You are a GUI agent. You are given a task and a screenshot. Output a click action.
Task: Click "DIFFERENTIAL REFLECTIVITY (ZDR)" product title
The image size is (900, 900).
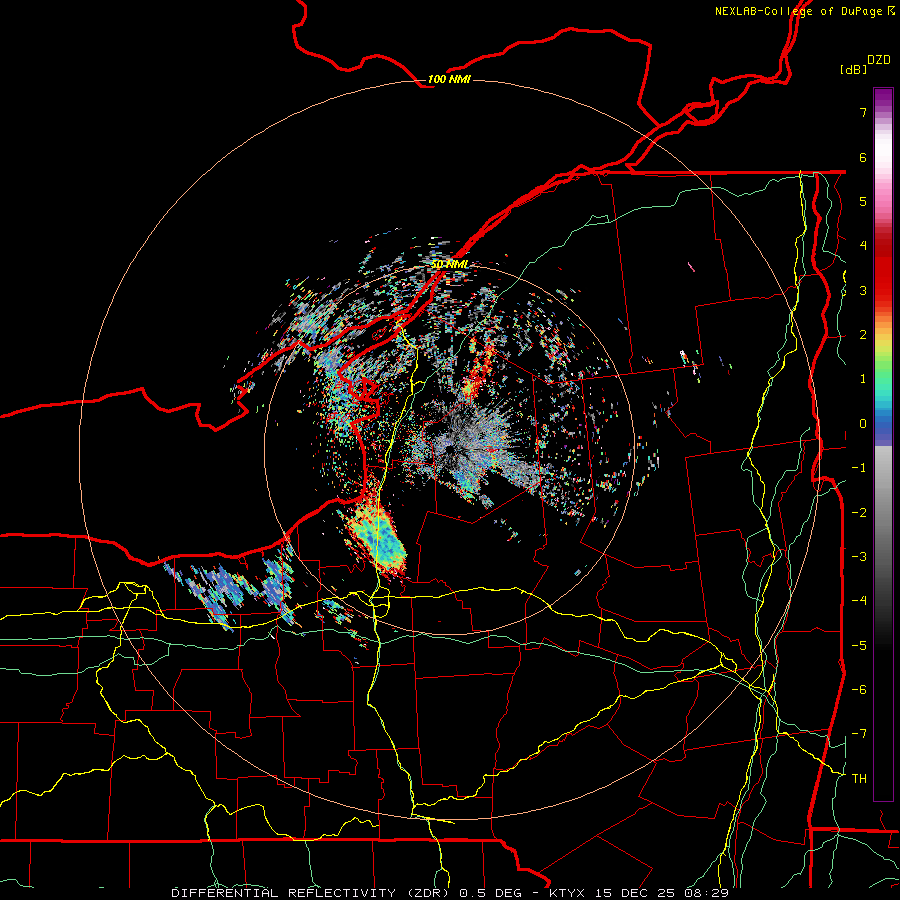[312, 893]
